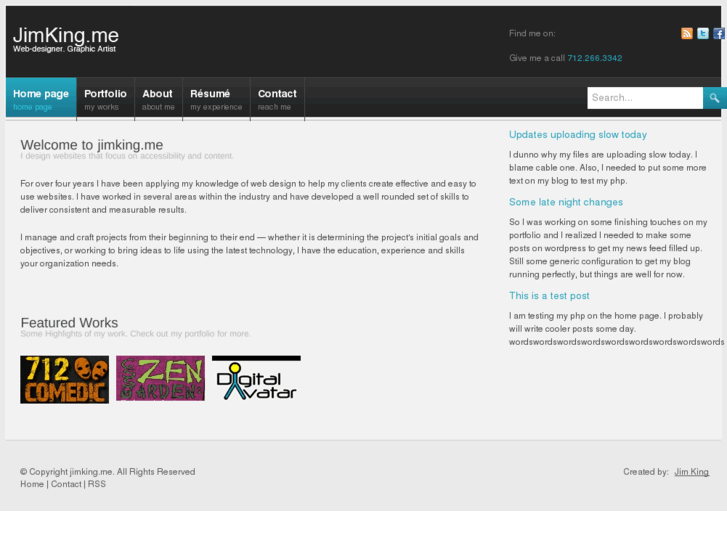Screen dimensions: 727x545
Task: Open post Updates uploading slow today
Action: 578,135
